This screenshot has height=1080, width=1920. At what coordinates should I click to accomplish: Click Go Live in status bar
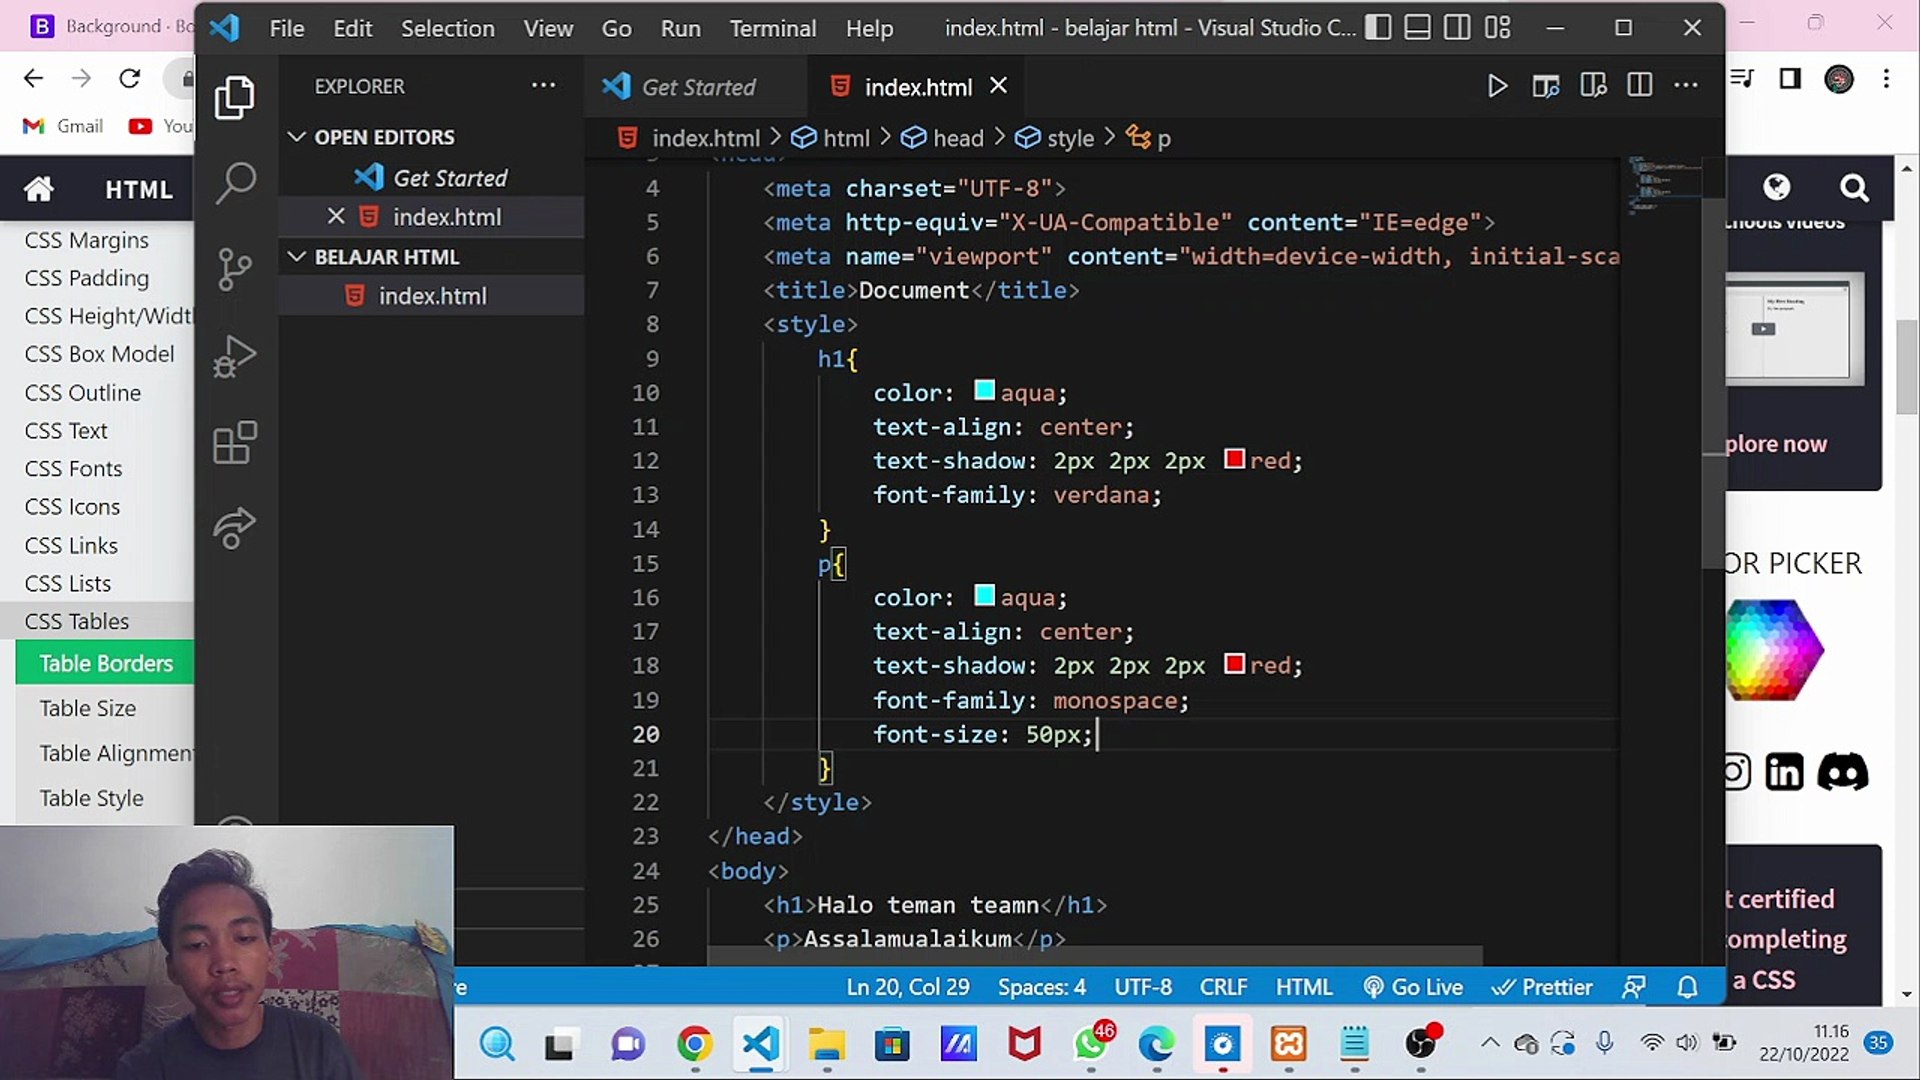click(x=1413, y=988)
